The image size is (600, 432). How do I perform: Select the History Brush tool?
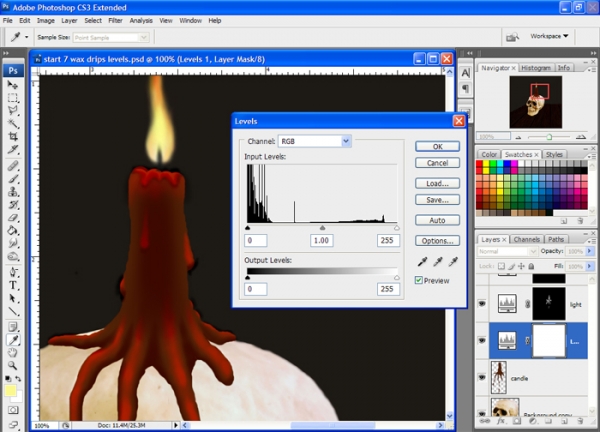point(13,205)
